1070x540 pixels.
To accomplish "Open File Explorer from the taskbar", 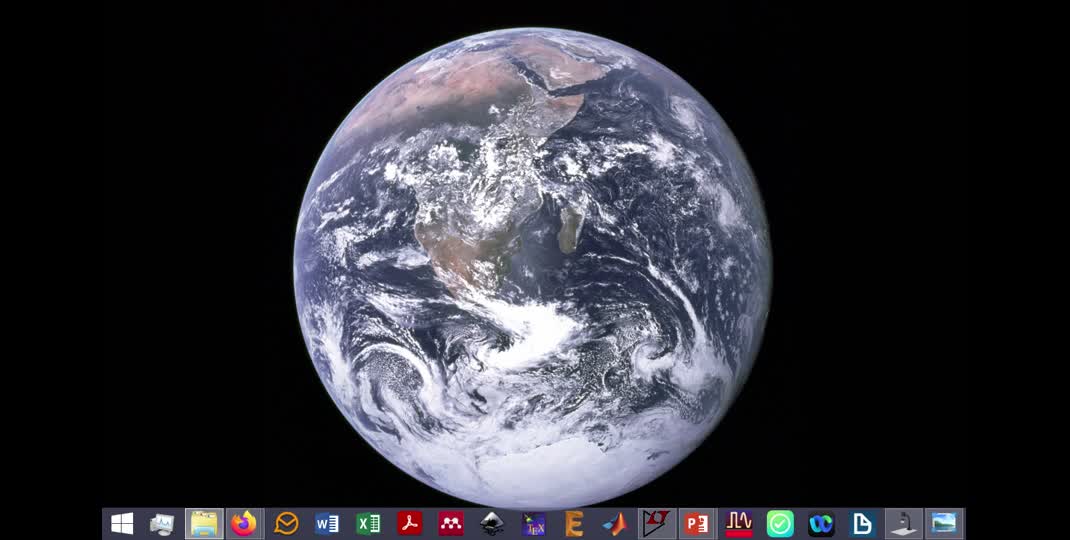I will (204, 524).
